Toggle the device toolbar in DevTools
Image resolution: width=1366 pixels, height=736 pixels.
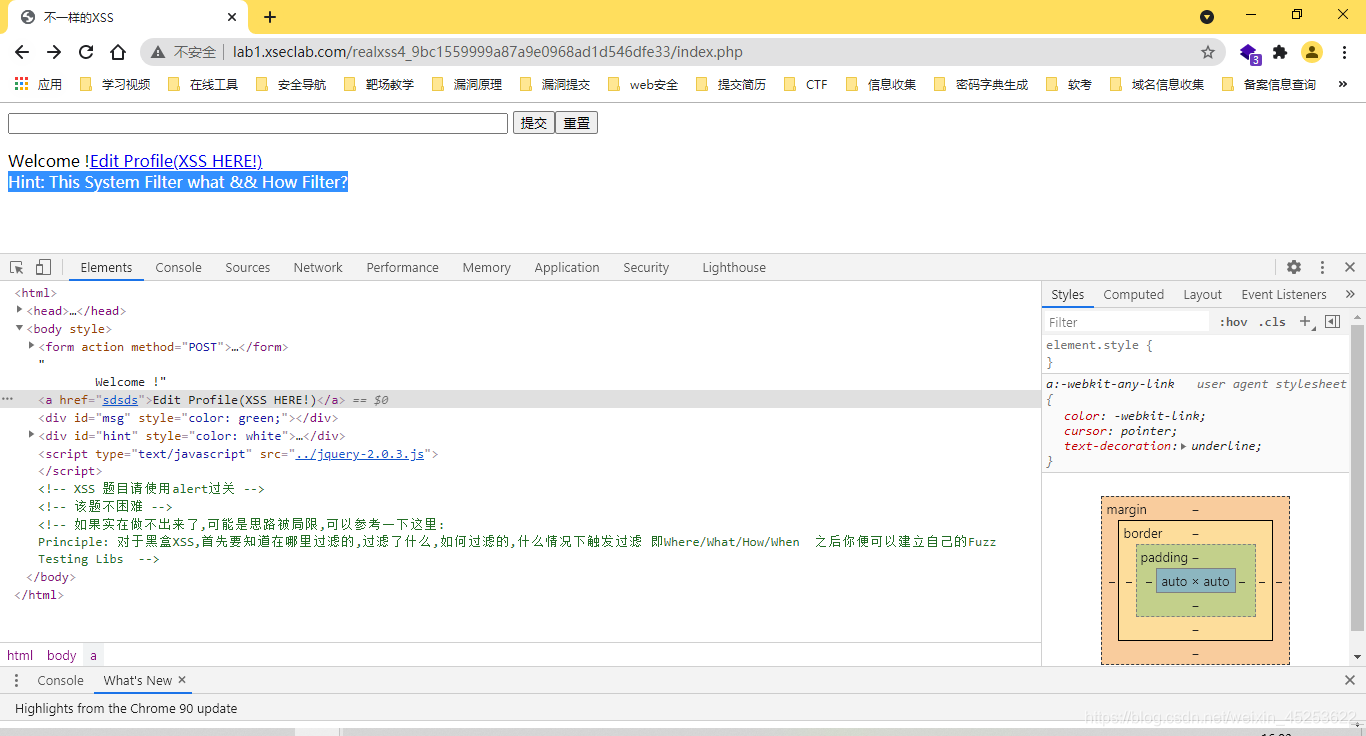pos(43,267)
